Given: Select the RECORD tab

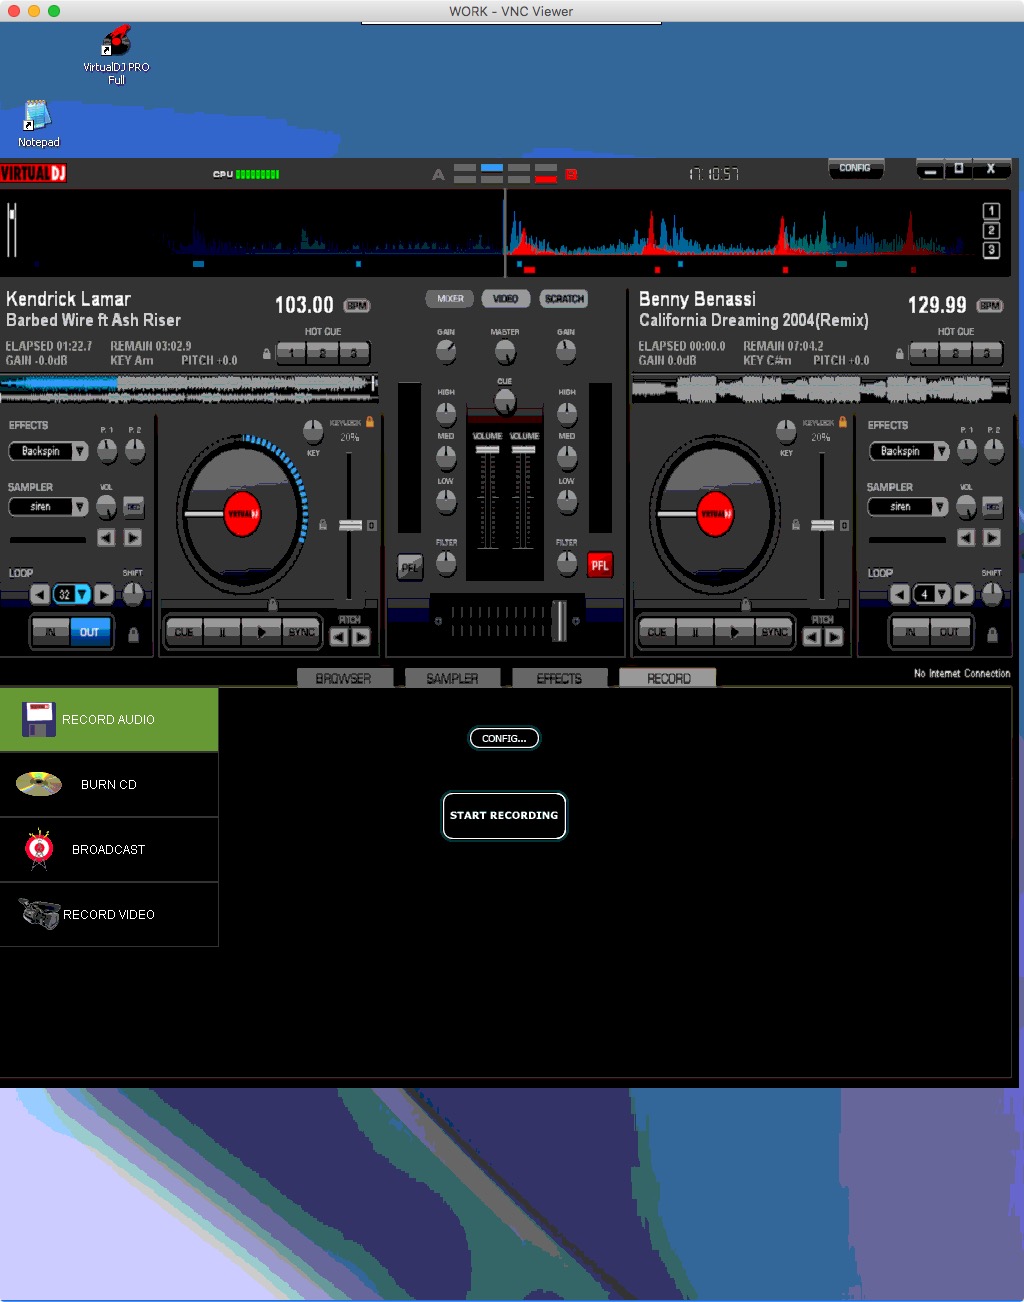Looking at the screenshot, I should [x=668, y=678].
